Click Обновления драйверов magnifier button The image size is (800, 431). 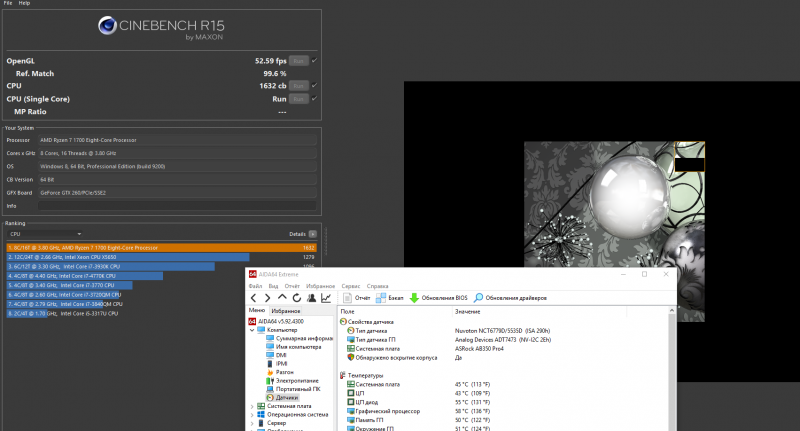pos(510,298)
